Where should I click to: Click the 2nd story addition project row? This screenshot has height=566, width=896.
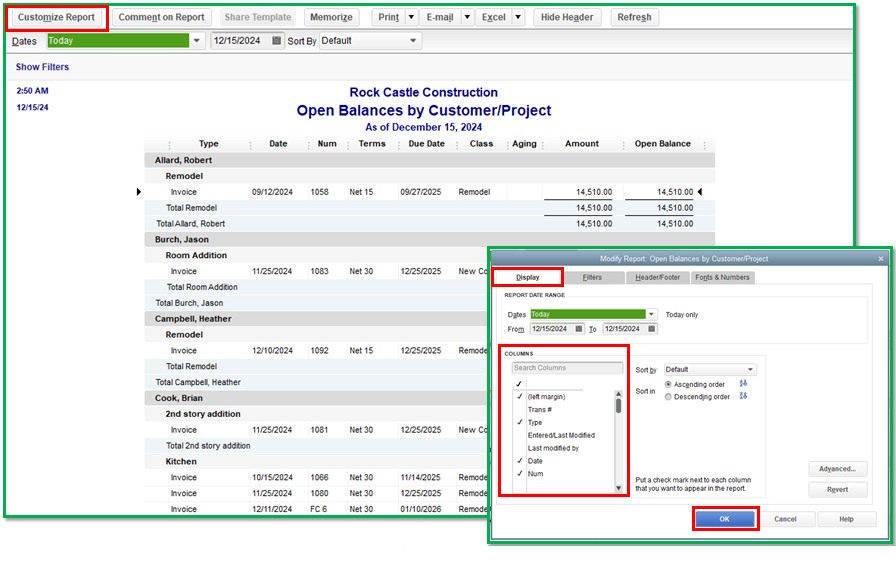(317, 414)
